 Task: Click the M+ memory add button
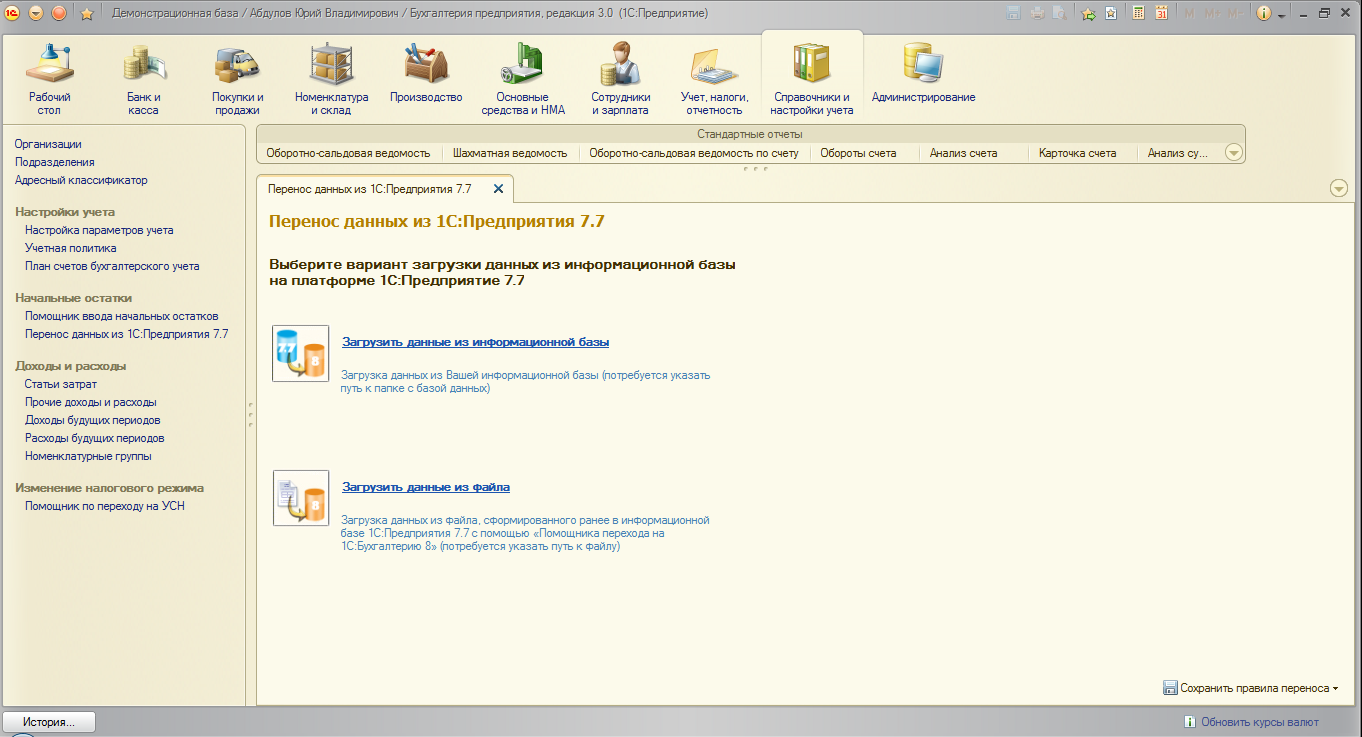click(x=1213, y=13)
